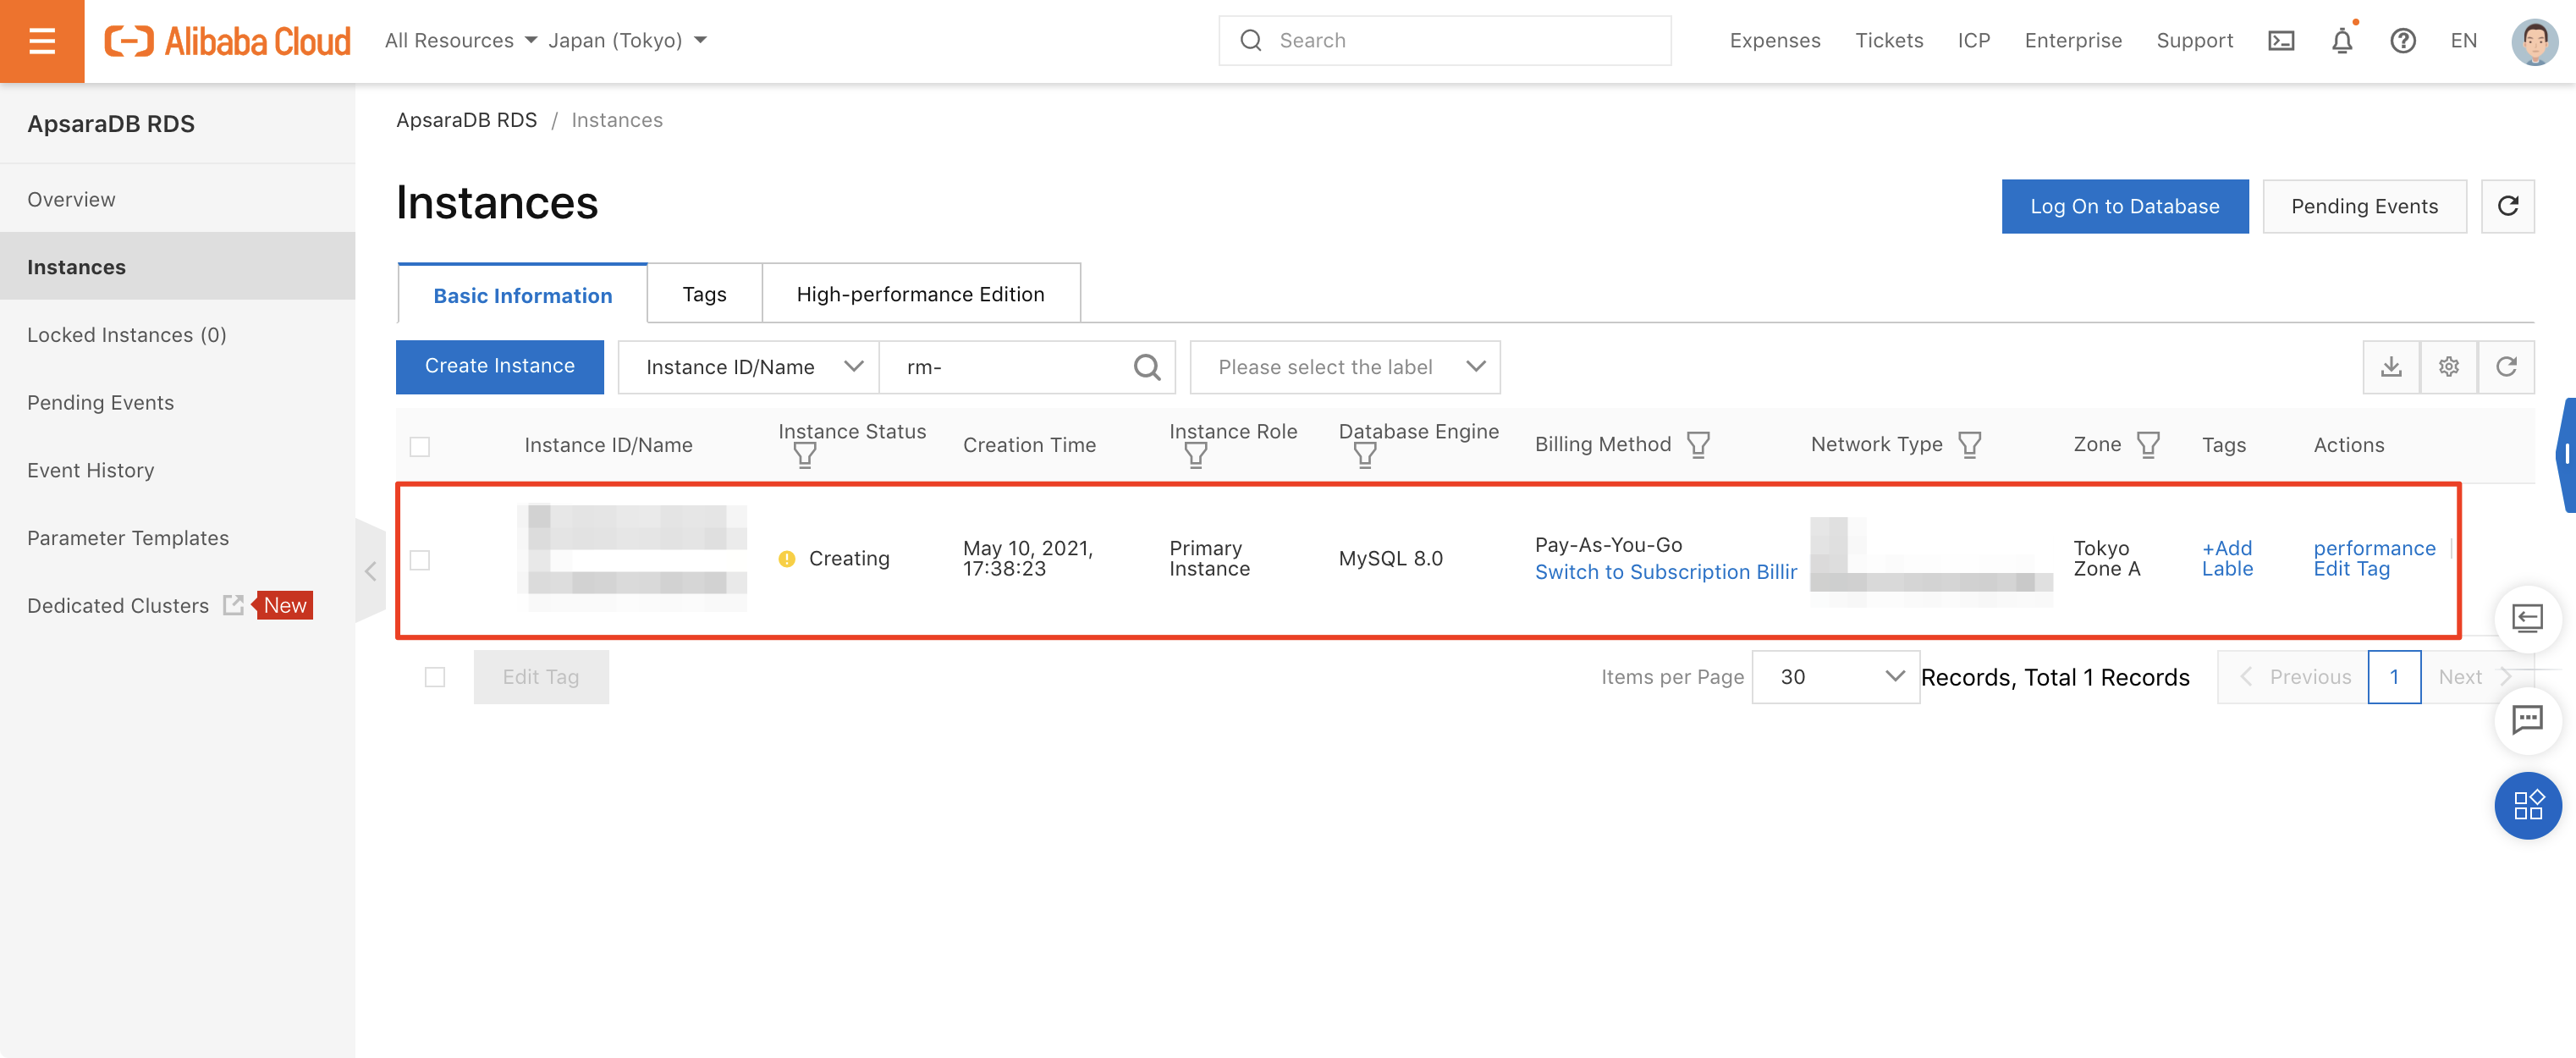The width and height of the screenshot is (2576, 1058).
Task: Open Pending Events in the sidebar
Action: pos(177,402)
